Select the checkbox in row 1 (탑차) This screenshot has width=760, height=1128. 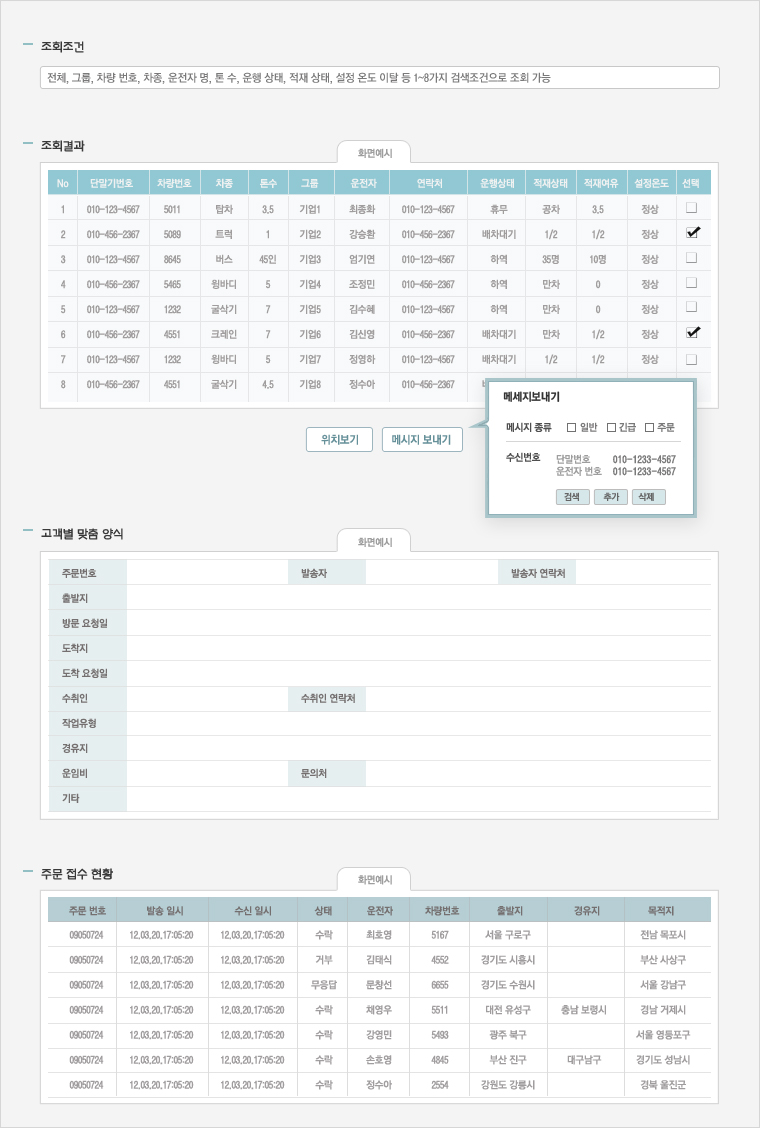(x=691, y=208)
